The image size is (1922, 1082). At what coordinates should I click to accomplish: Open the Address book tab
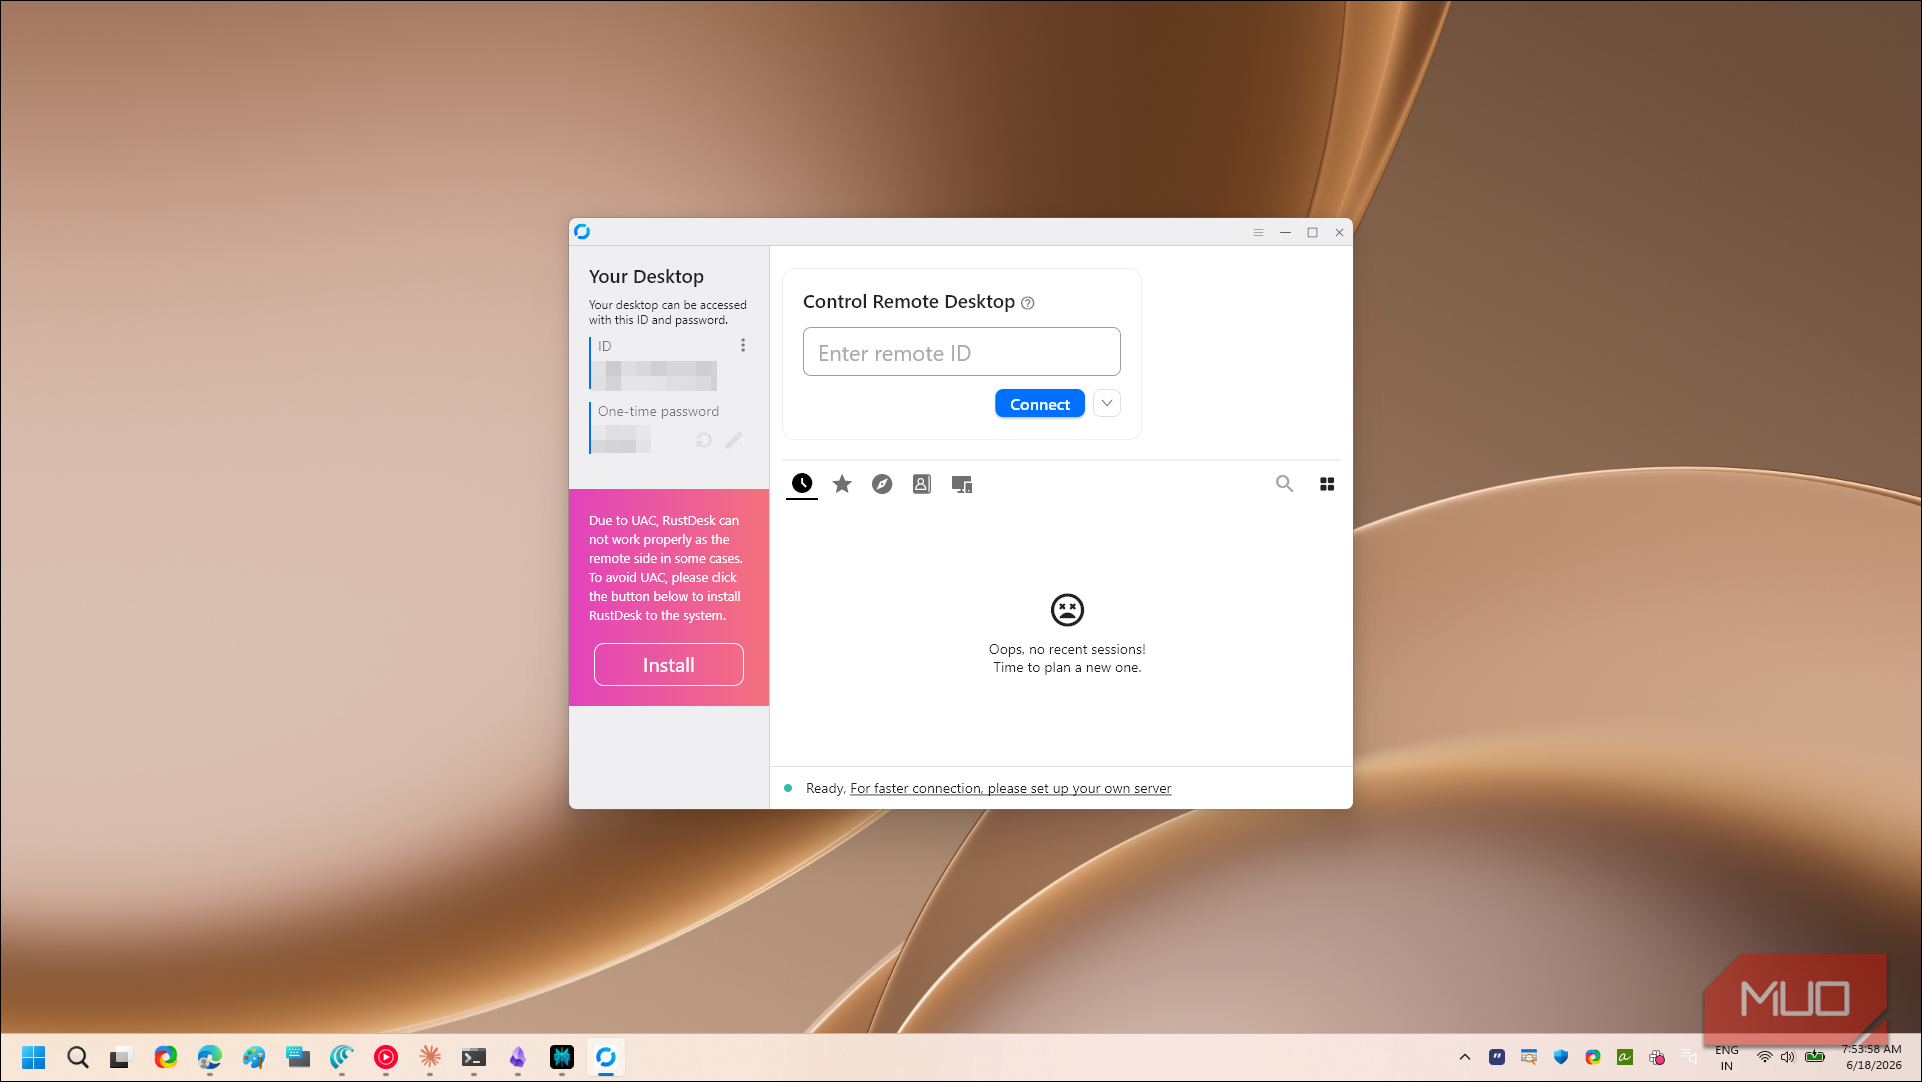pos(922,484)
